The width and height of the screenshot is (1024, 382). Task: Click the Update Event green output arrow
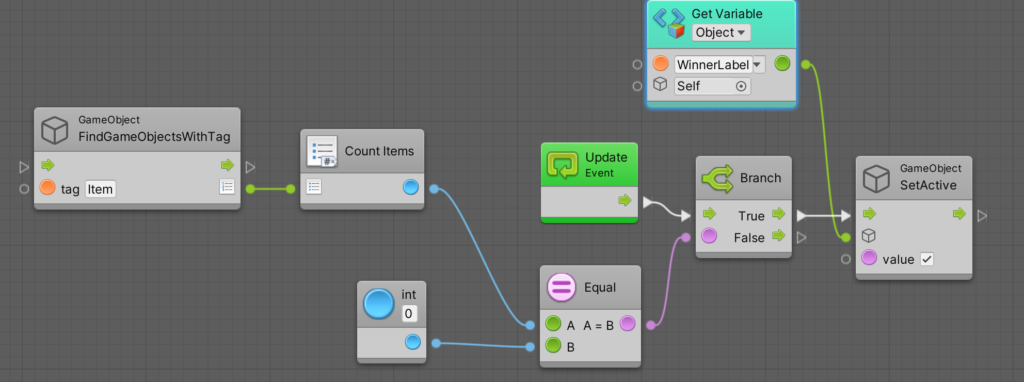click(625, 200)
